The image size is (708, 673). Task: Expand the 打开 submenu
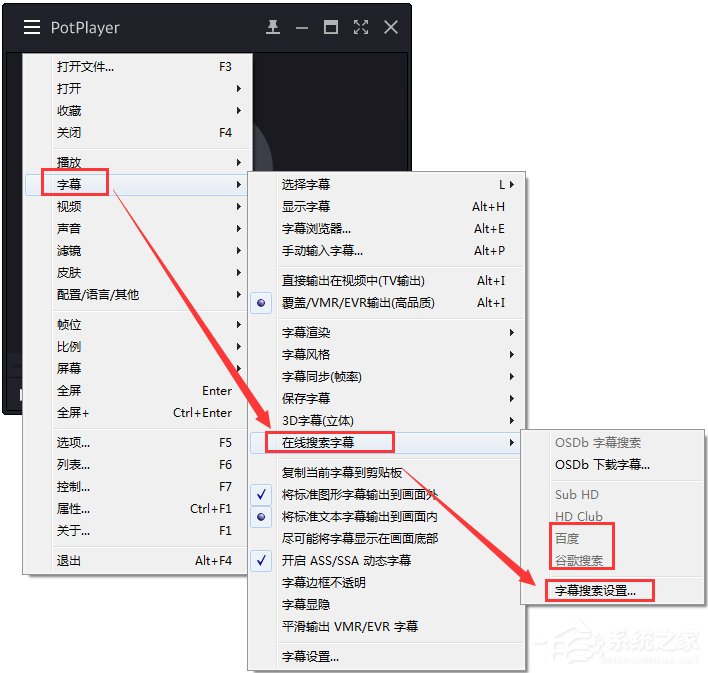point(136,89)
